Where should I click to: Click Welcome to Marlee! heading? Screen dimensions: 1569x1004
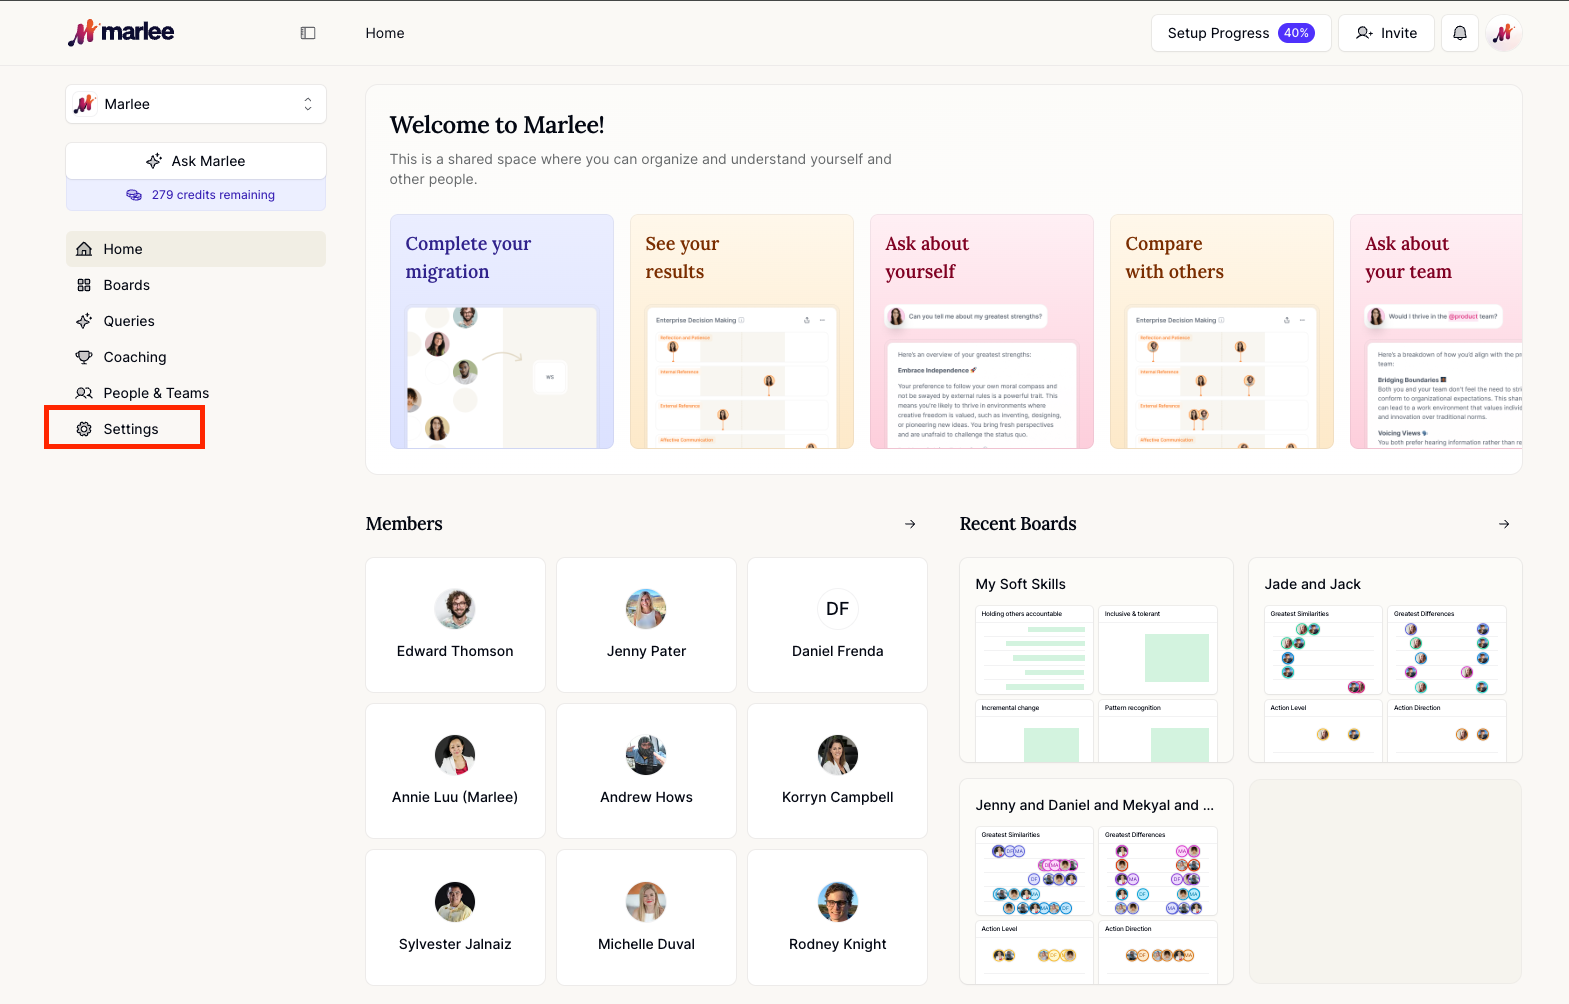point(497,125)
